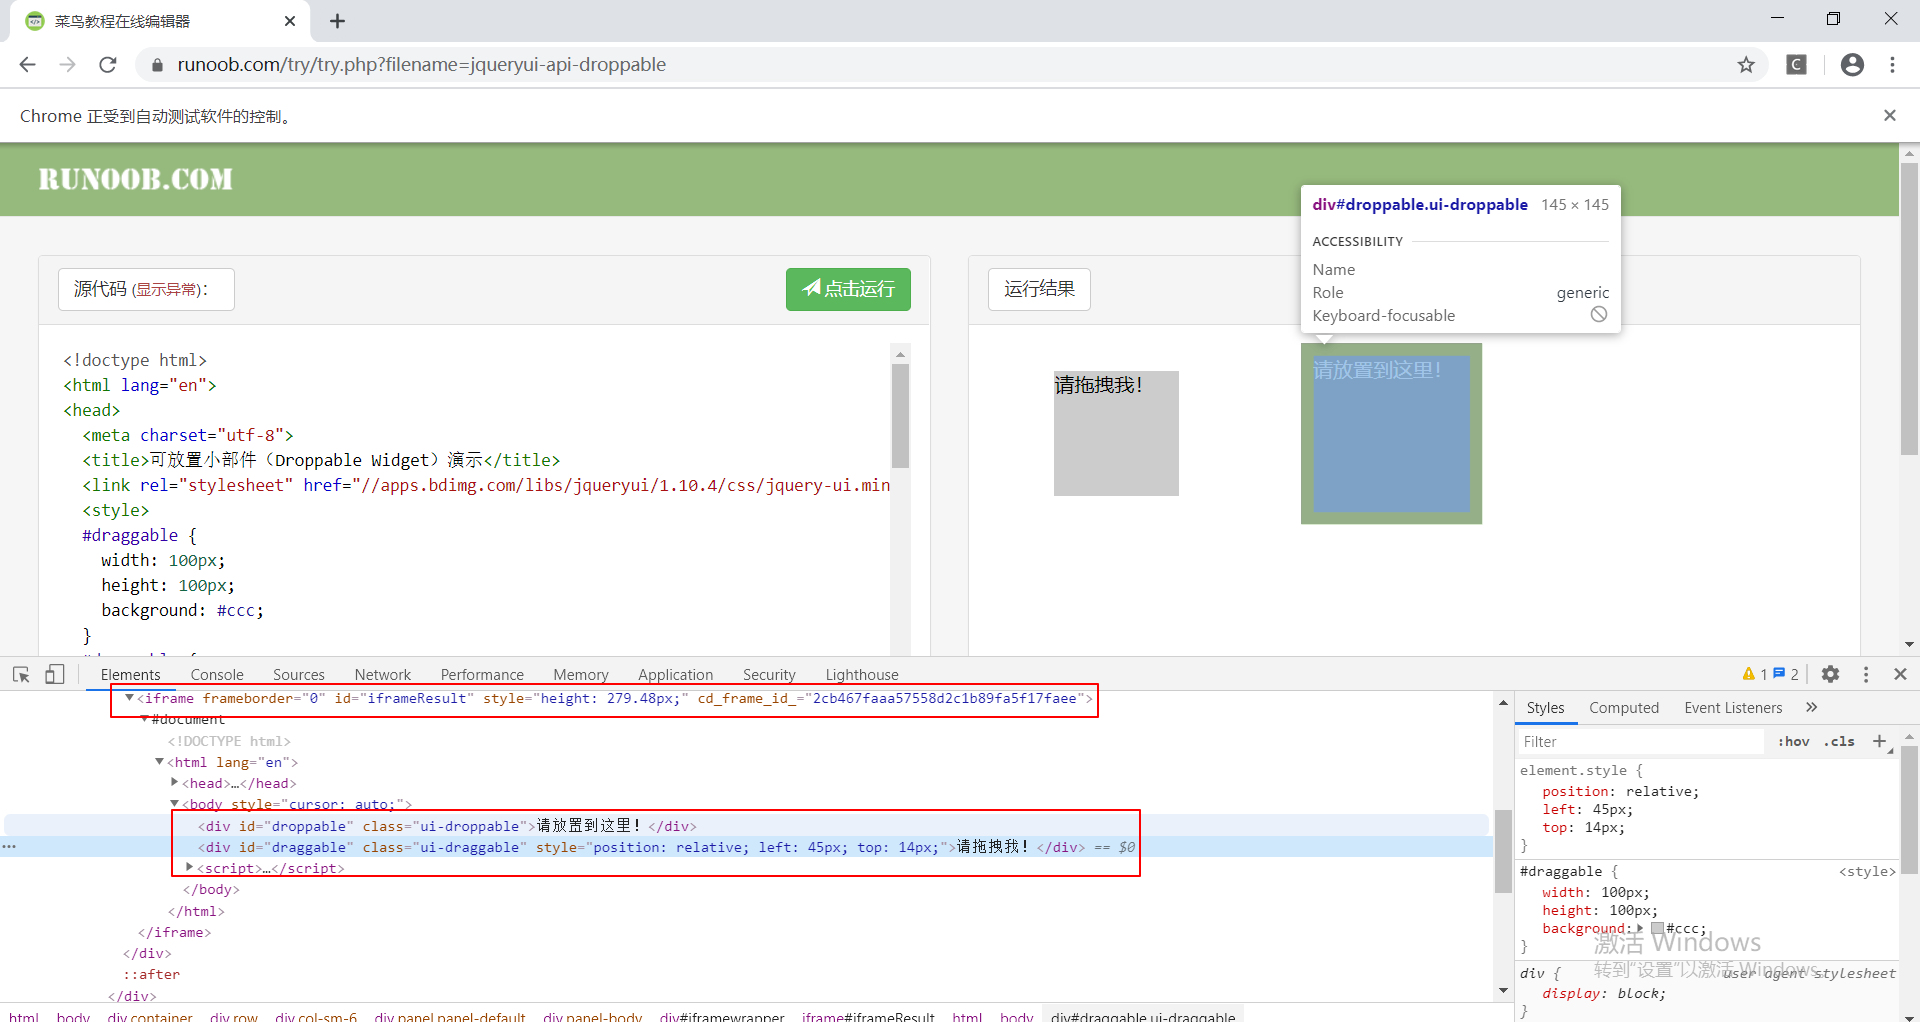
Task: Click the ::after pseudo-element row
Action: 151,975
